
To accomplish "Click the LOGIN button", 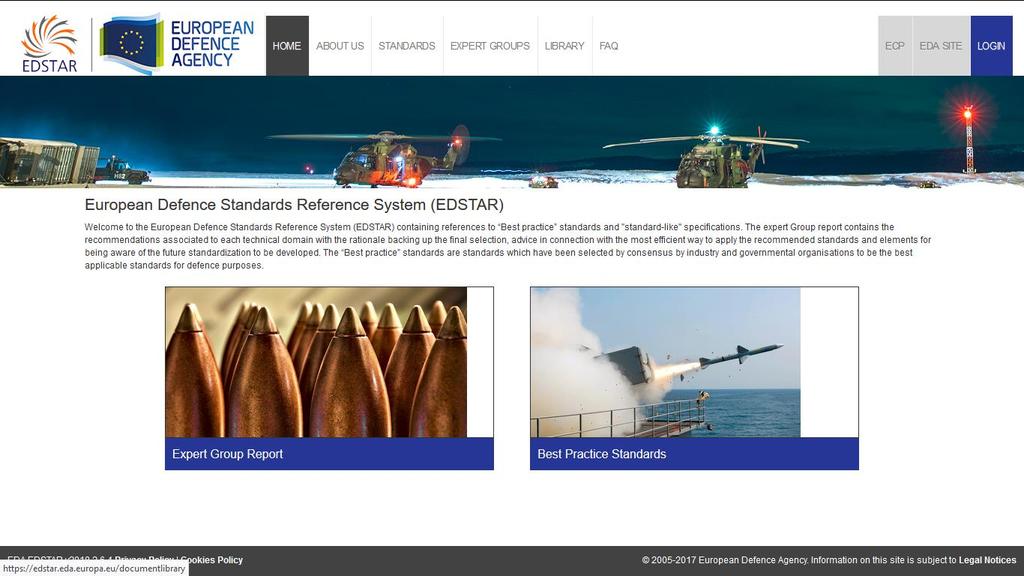I will click(991, 46).
